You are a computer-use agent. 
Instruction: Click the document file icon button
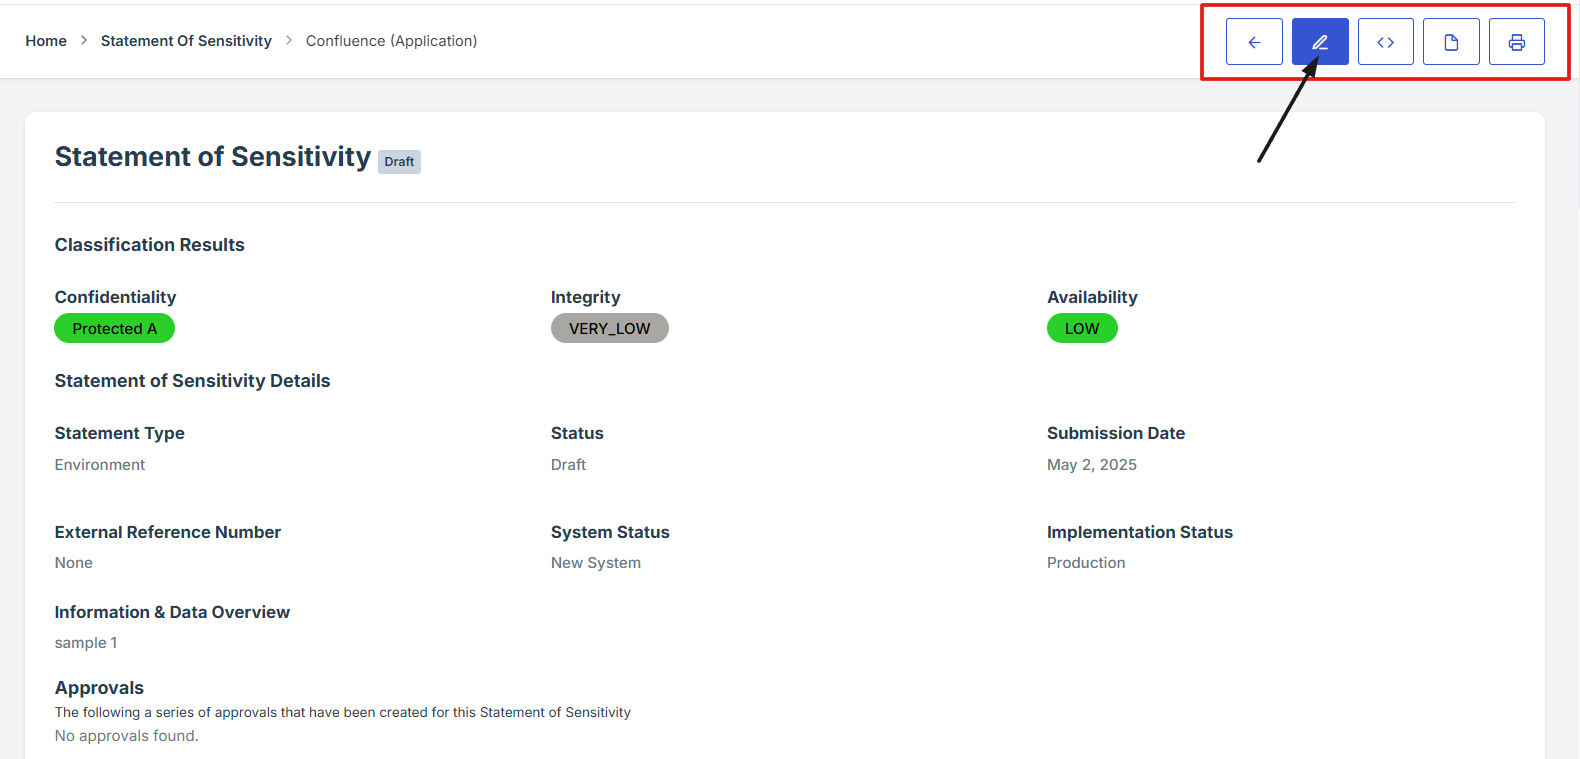coord(1451,42)
